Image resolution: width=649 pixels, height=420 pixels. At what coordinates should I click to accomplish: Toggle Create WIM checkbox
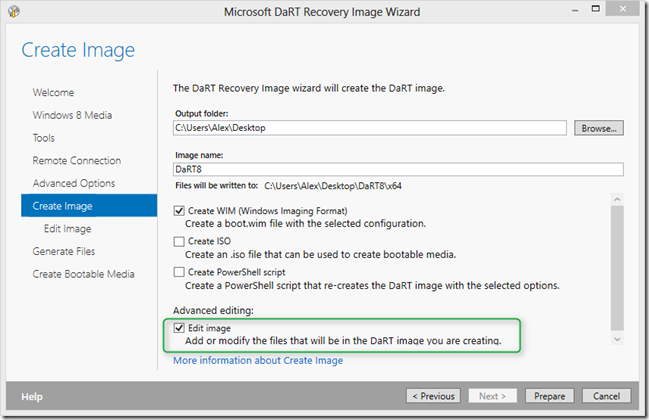pos(179,211)
